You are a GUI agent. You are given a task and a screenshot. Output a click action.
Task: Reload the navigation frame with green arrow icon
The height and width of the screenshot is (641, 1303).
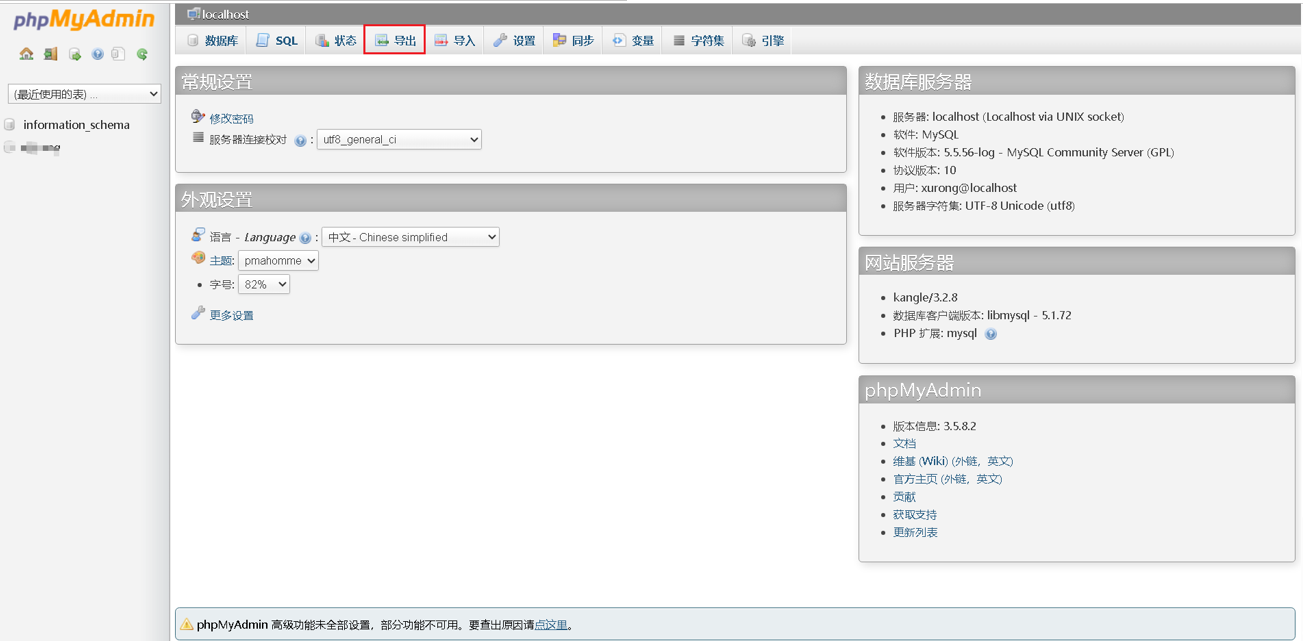[142, 54]
